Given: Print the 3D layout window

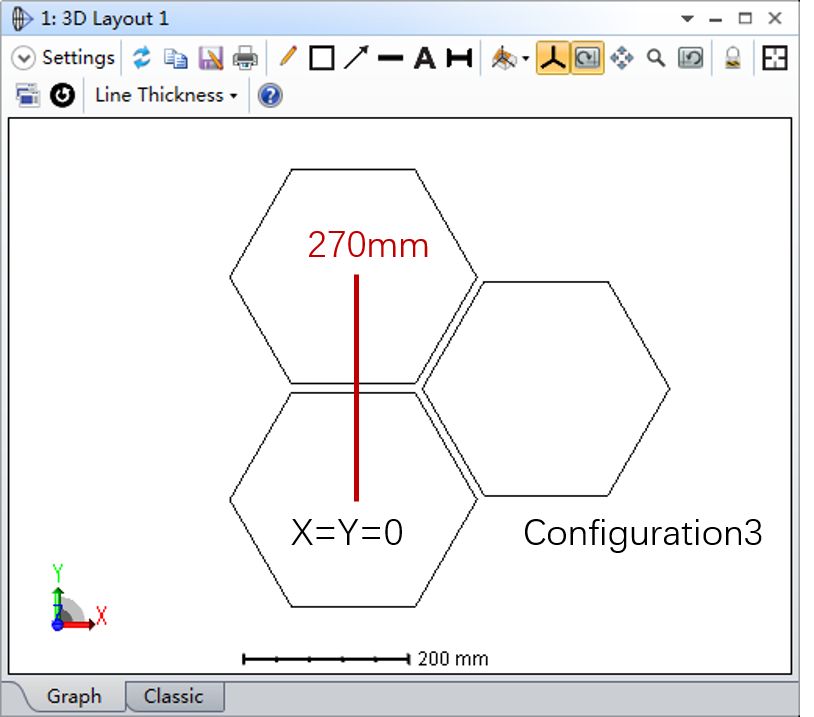Looking at the screenshot, I should [245, 58].
